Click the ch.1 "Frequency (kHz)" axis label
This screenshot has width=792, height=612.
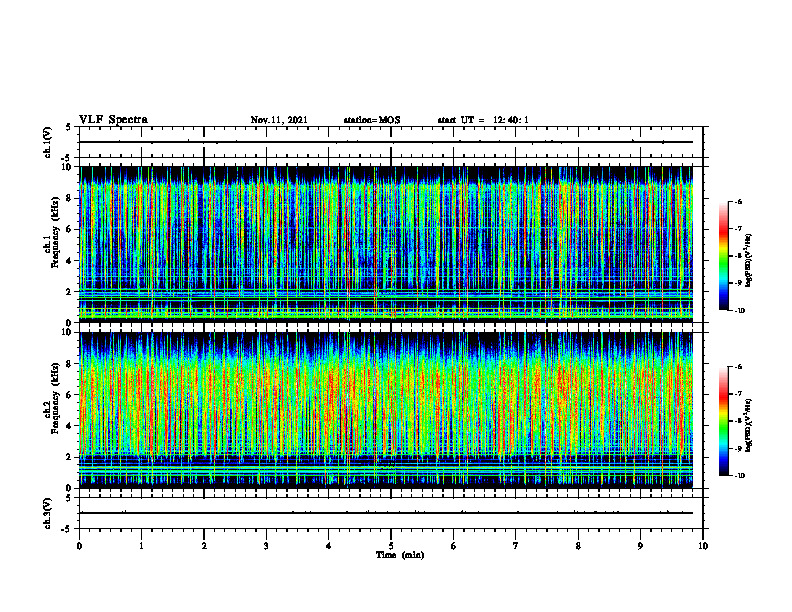(56, 232)
